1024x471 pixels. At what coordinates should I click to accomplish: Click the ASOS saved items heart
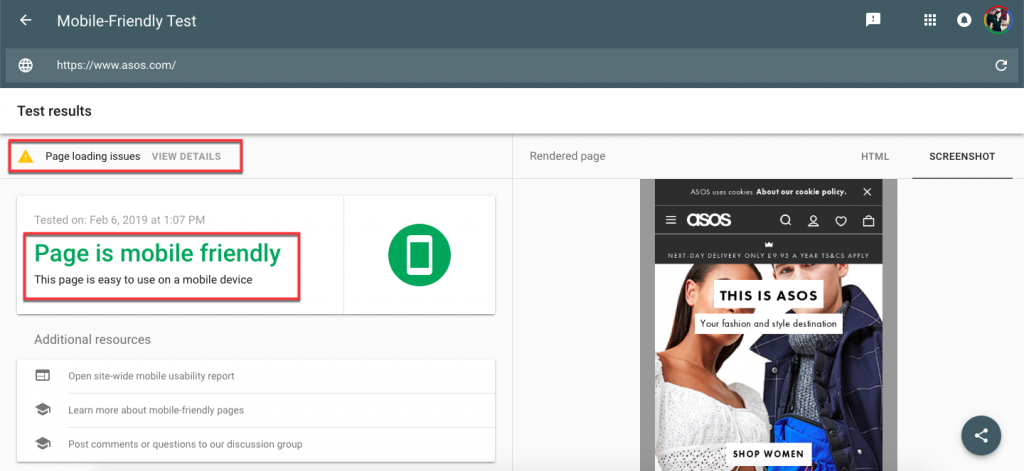point(841,221)
